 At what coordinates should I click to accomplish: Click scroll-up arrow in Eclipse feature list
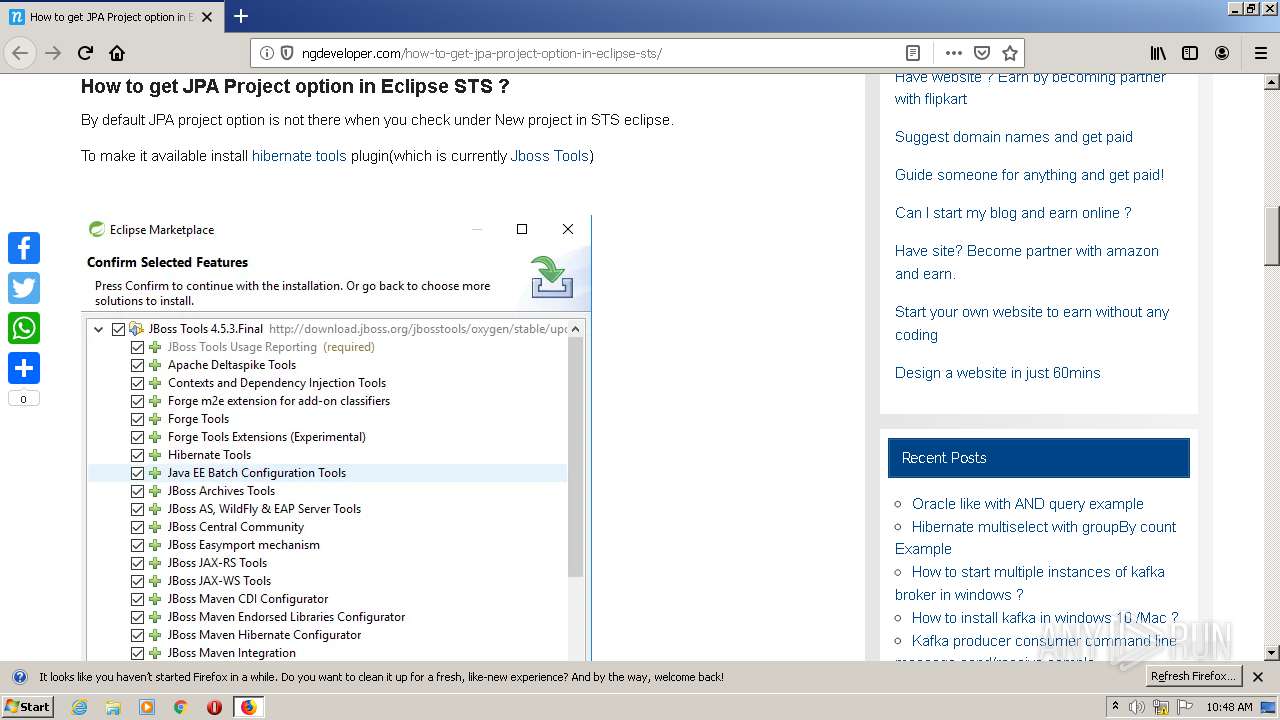pyautogui.click(x=575, y=329)
